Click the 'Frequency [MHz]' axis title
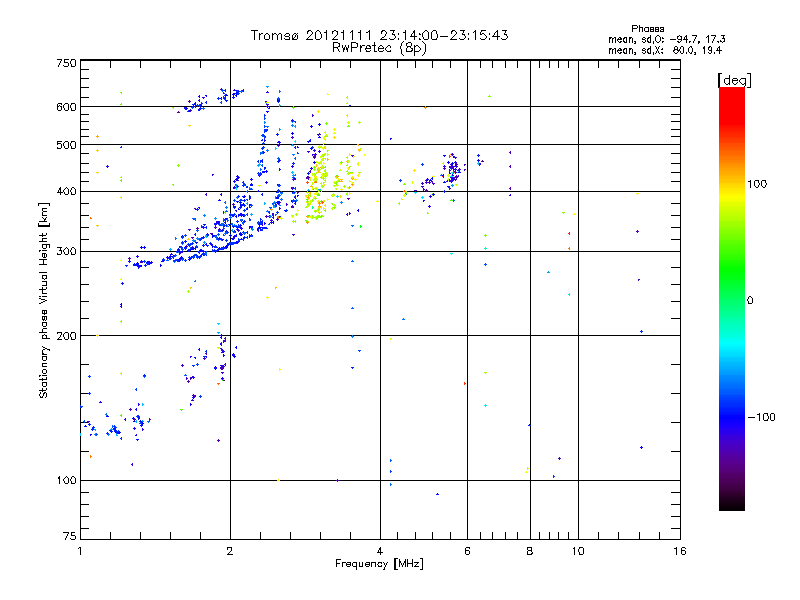This screenshot has width=800, height=600. [x=379, y=564]
